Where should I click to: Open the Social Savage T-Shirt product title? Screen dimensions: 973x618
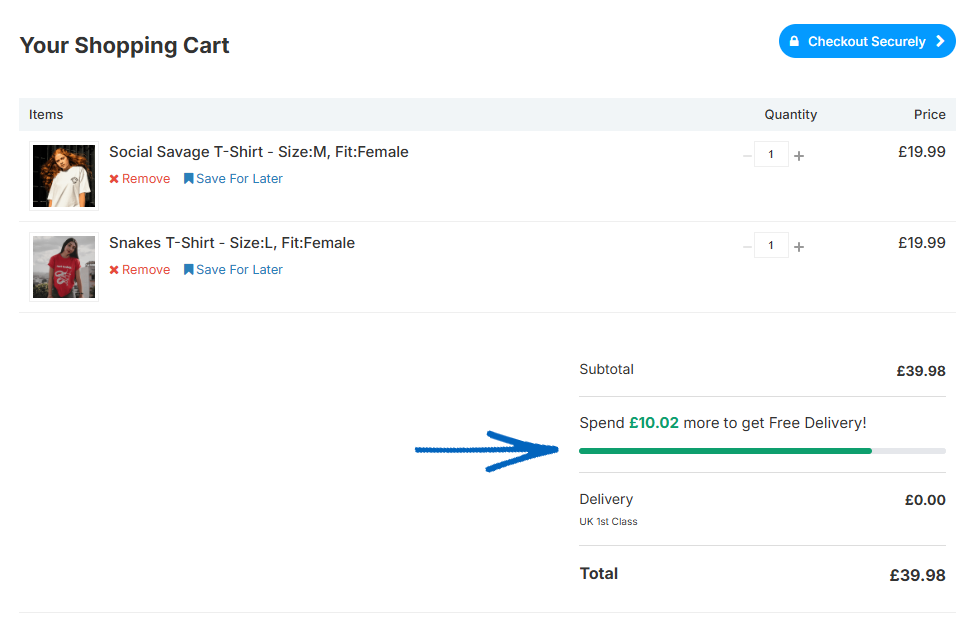tap(258, 152)
